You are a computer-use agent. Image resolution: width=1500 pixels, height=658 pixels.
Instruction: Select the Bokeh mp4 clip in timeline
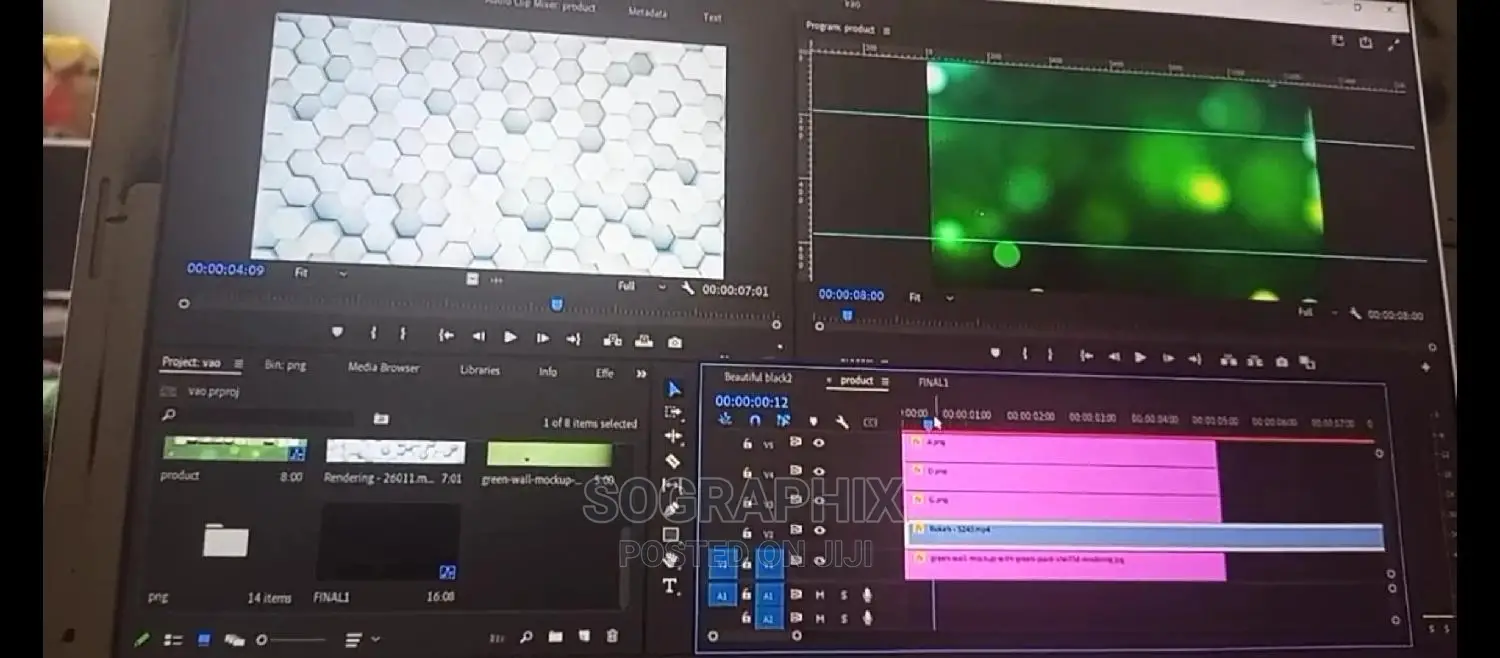1145,535
